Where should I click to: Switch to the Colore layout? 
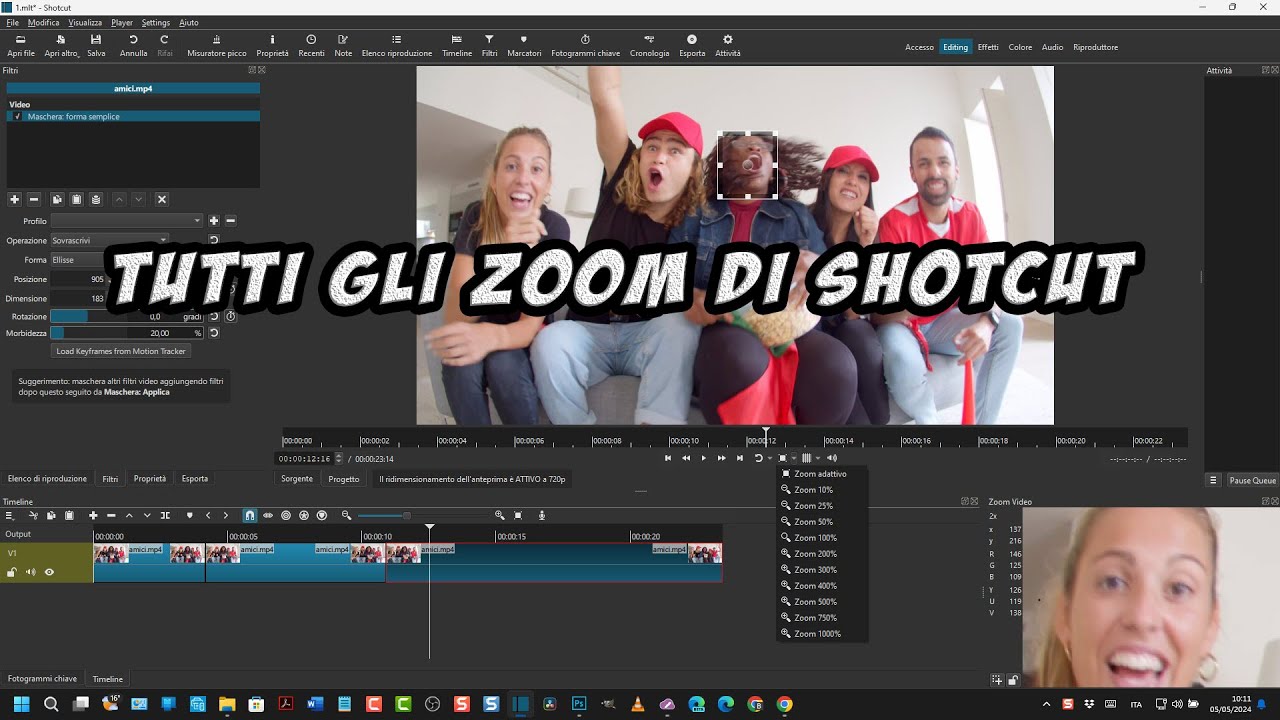click(1020, 47)
